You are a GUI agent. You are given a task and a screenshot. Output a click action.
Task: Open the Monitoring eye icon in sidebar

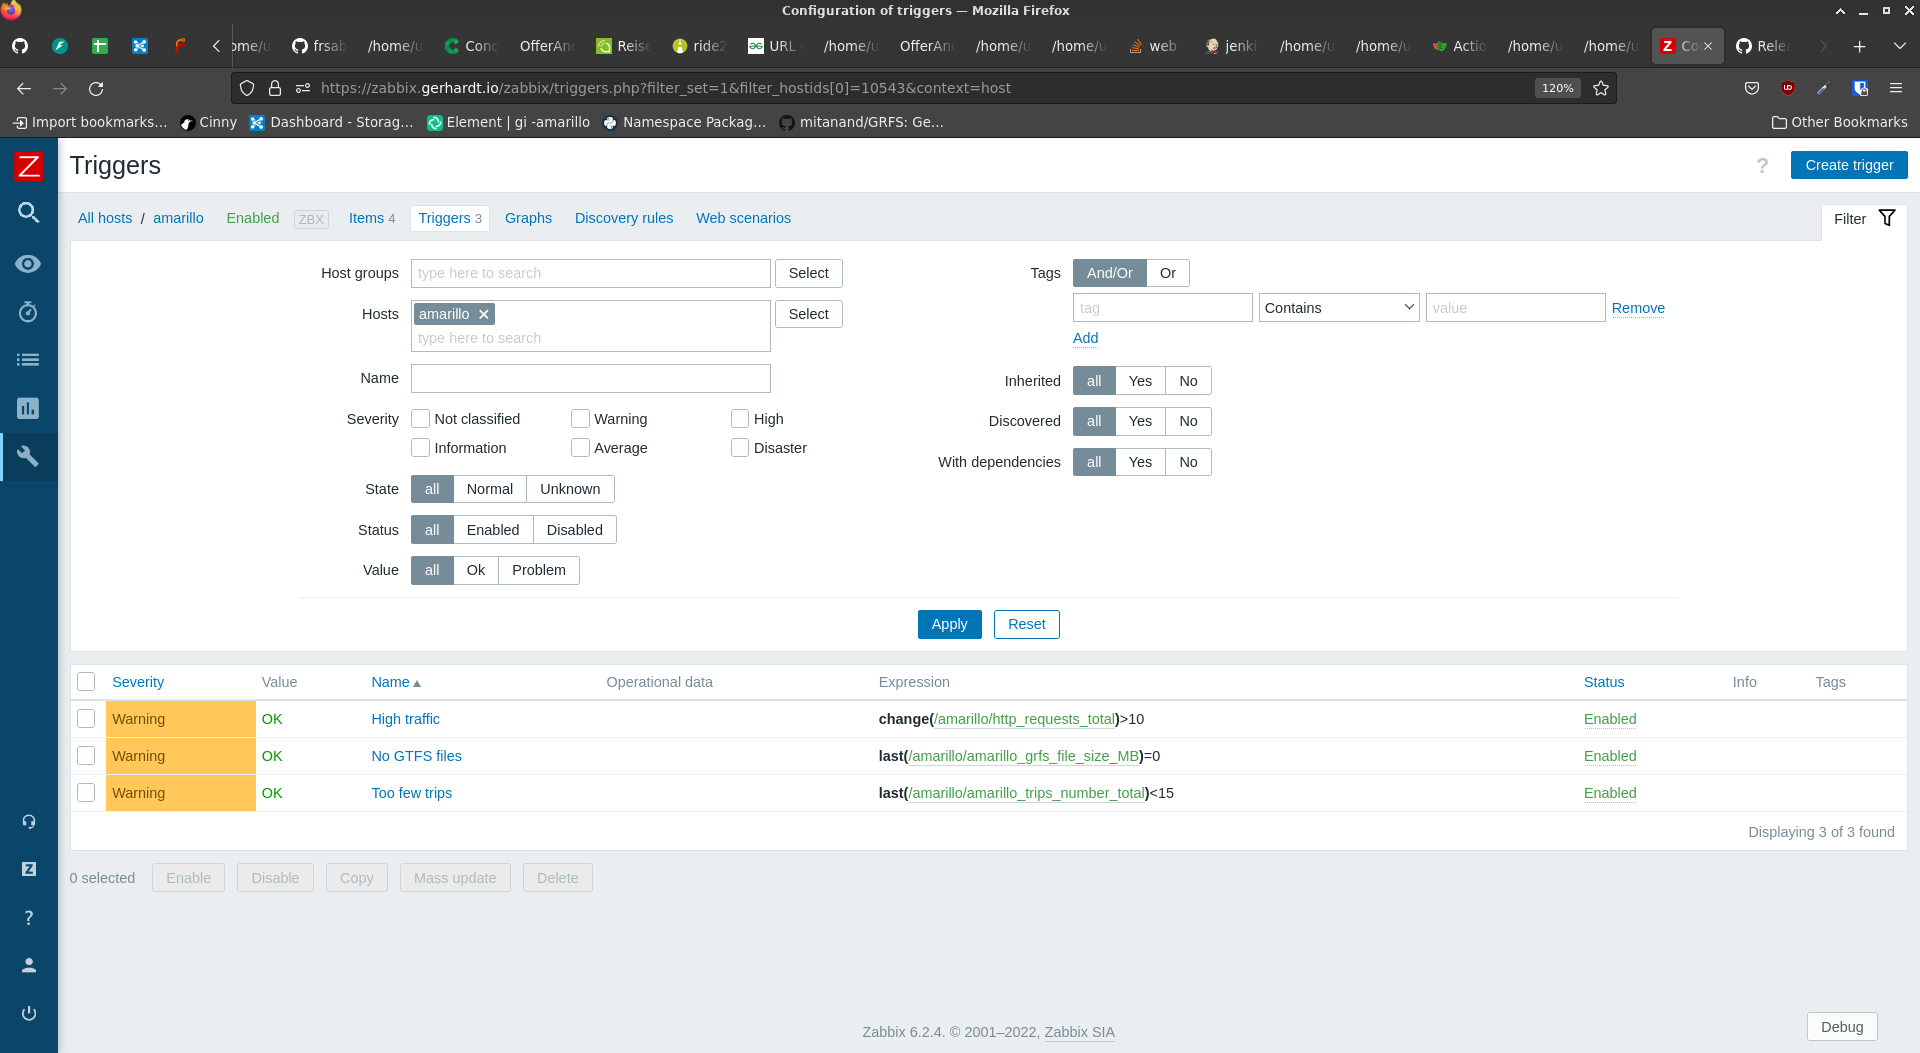(28, 264)
